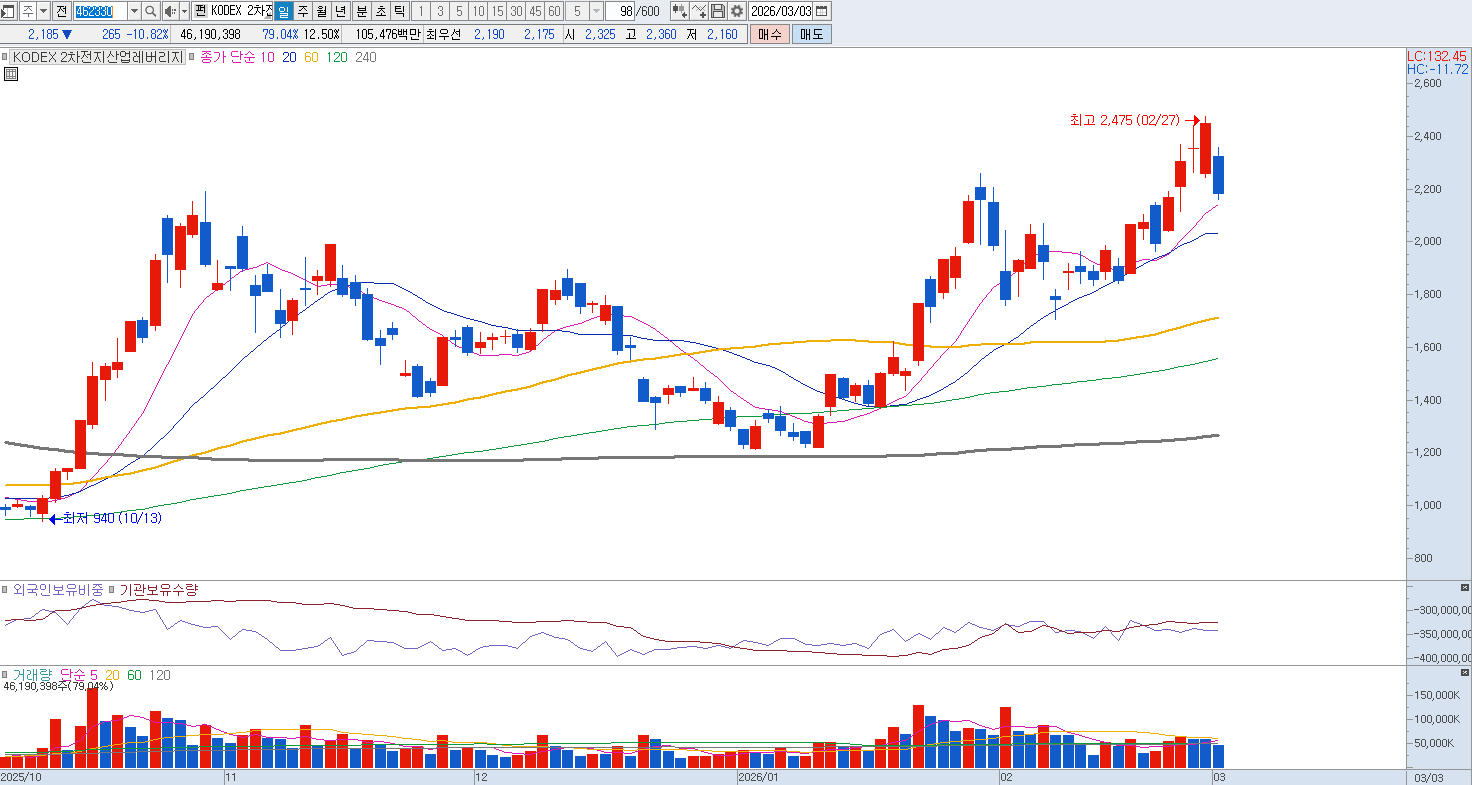Click the 60 moving average color label
The image size is (1472, 785).
tap(311, 57)
